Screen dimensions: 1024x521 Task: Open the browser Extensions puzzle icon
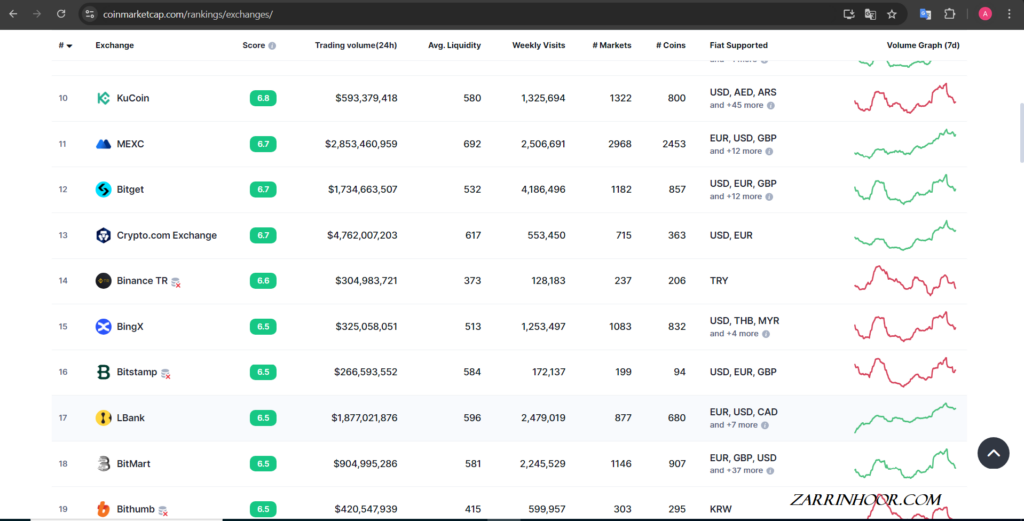coord(950,14)
